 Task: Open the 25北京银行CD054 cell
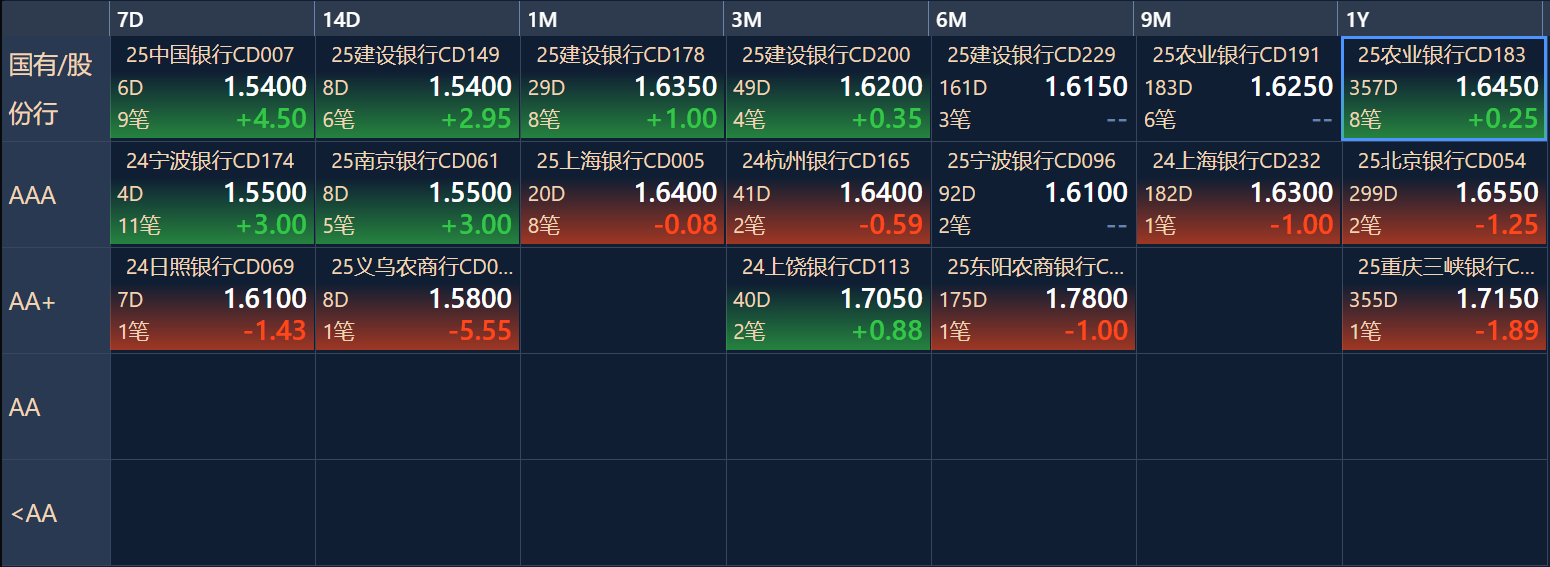click(x=1444, y=194)
